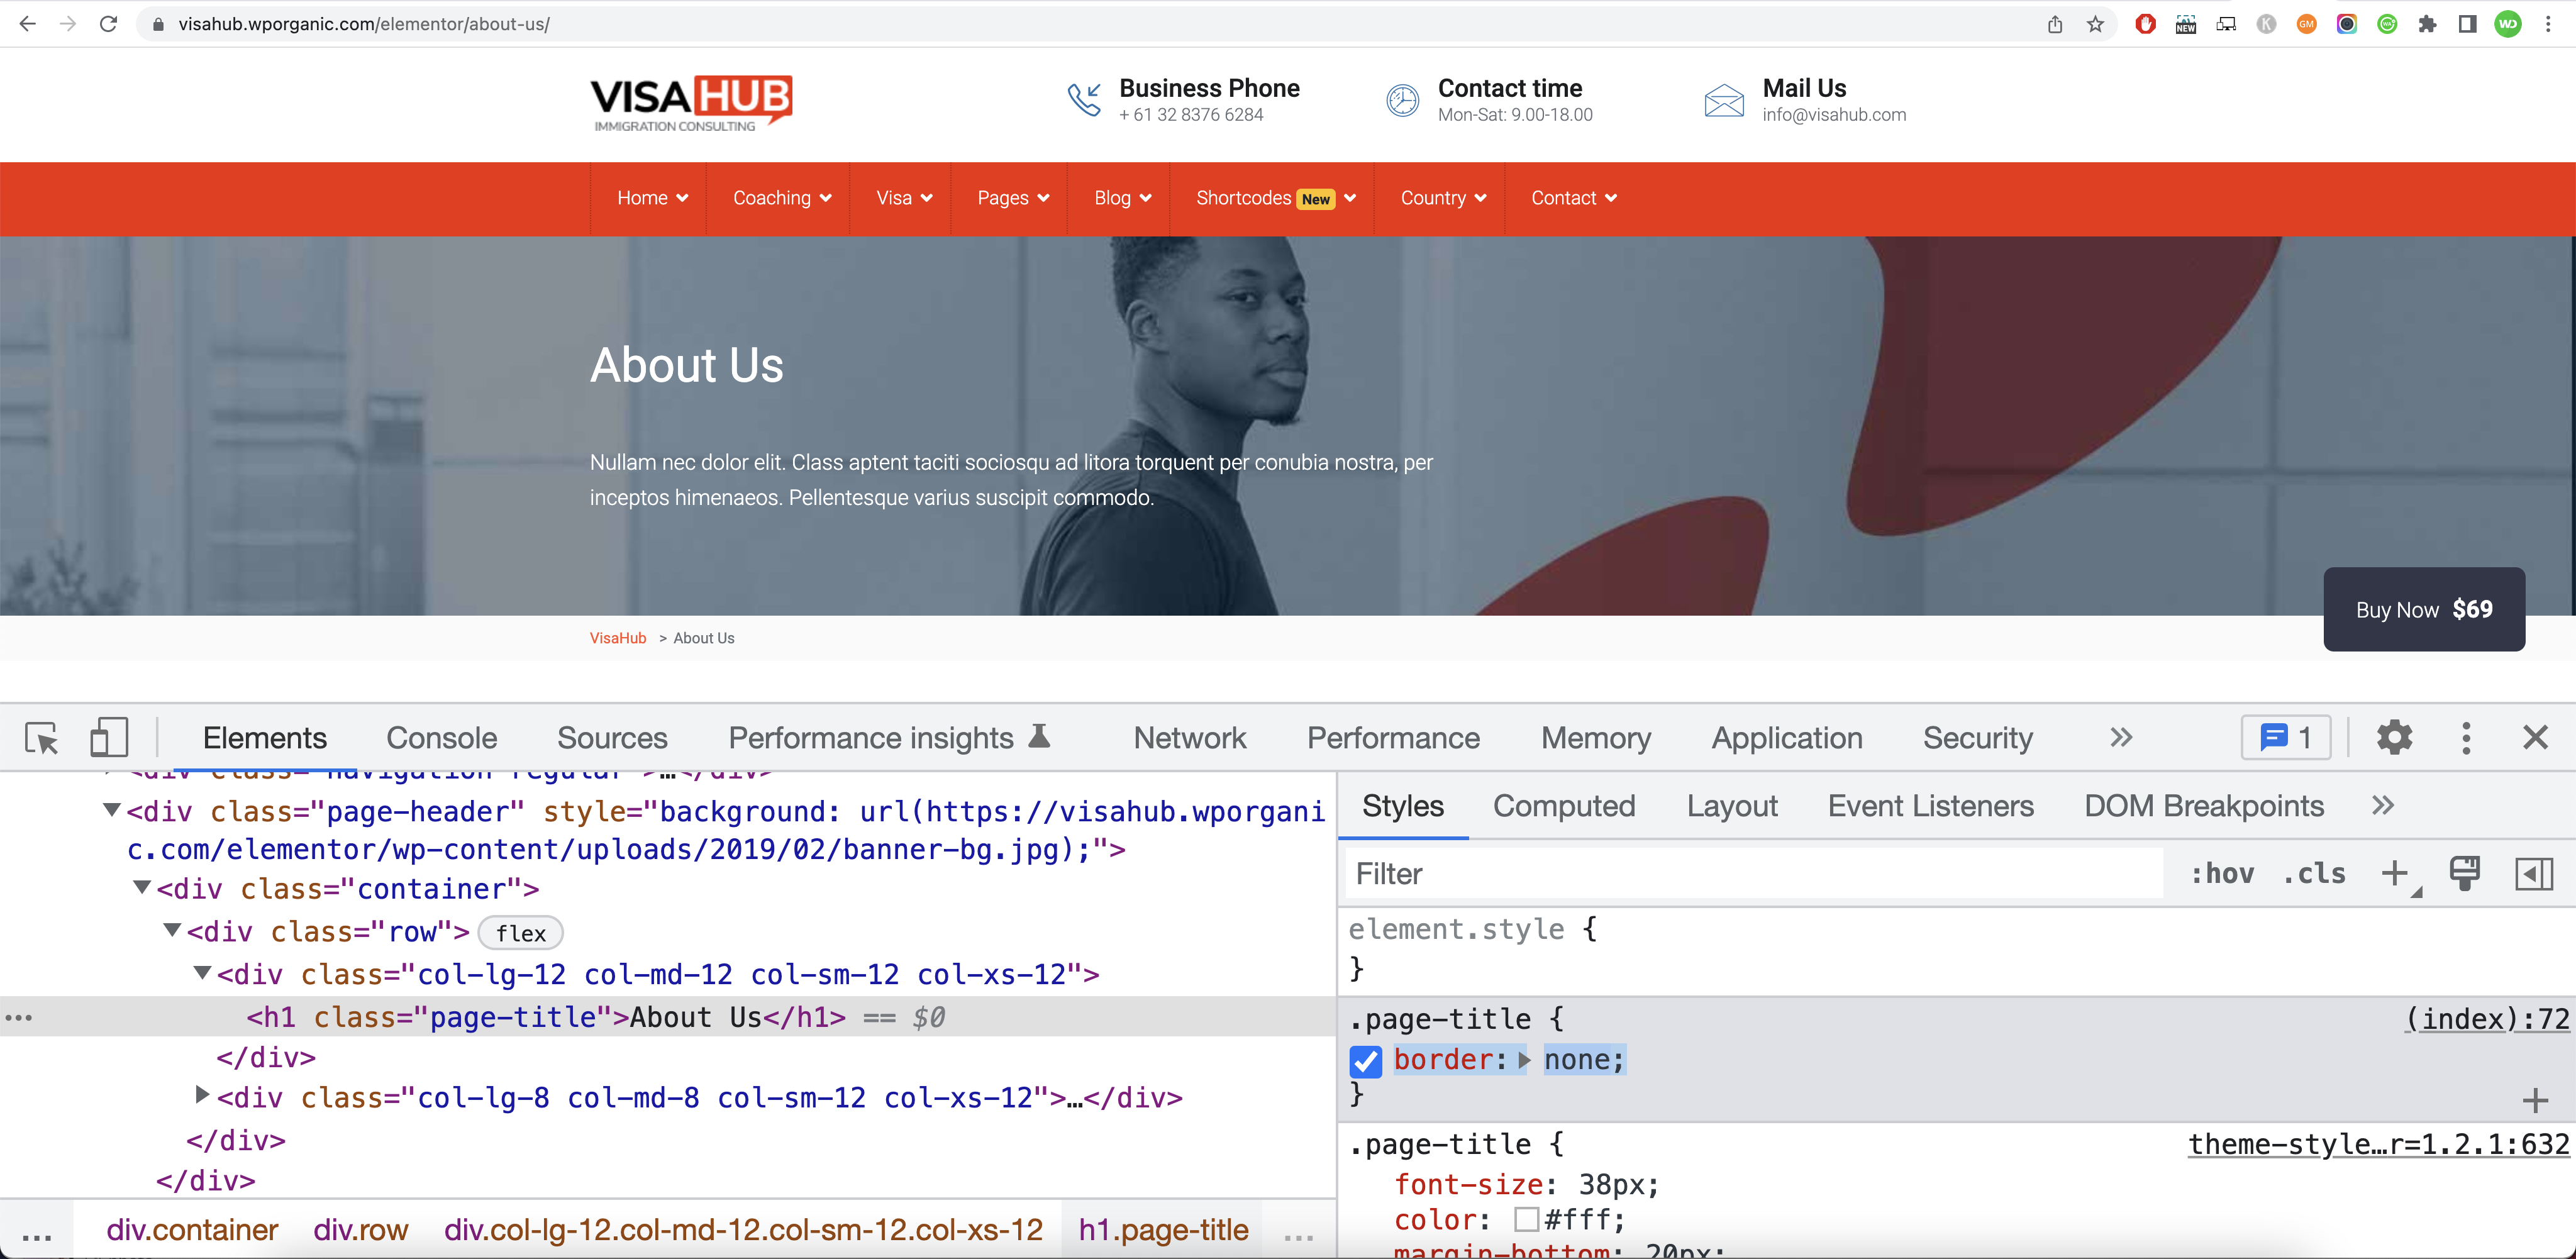Screen dimensions: 2576x1259
Task: Toggle the .cls class editor
Action: click(2314, 873)
